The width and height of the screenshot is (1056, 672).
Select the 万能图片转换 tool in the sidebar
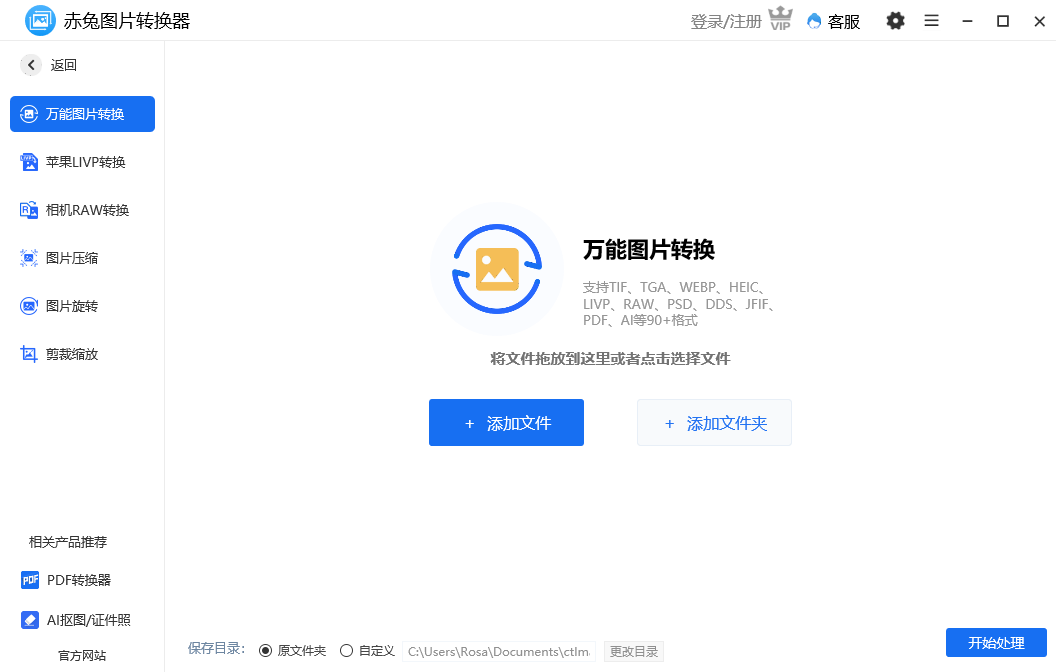pos(82,114)
